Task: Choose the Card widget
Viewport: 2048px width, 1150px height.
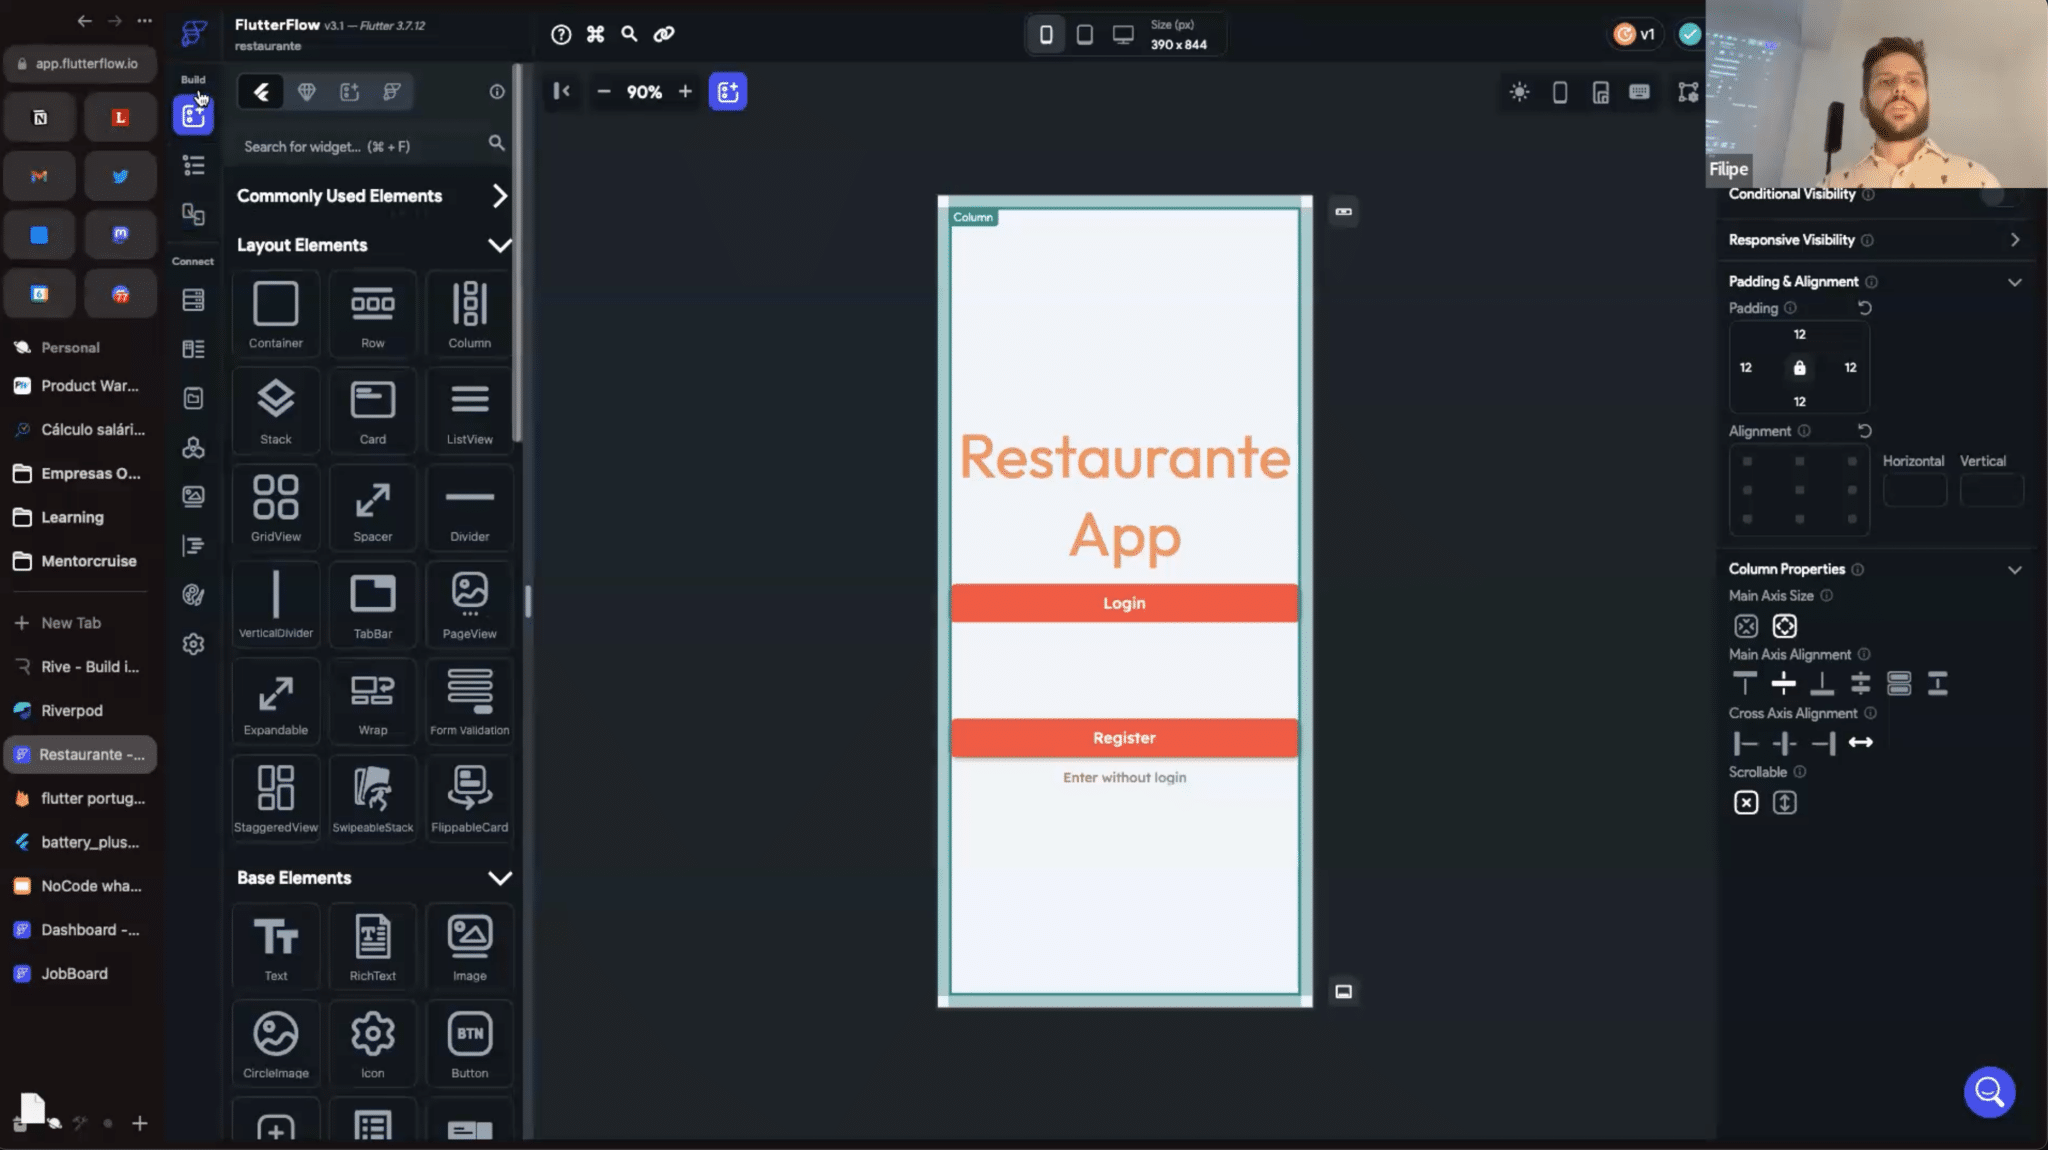Action: pyautogui.click(x=372, y=410)
